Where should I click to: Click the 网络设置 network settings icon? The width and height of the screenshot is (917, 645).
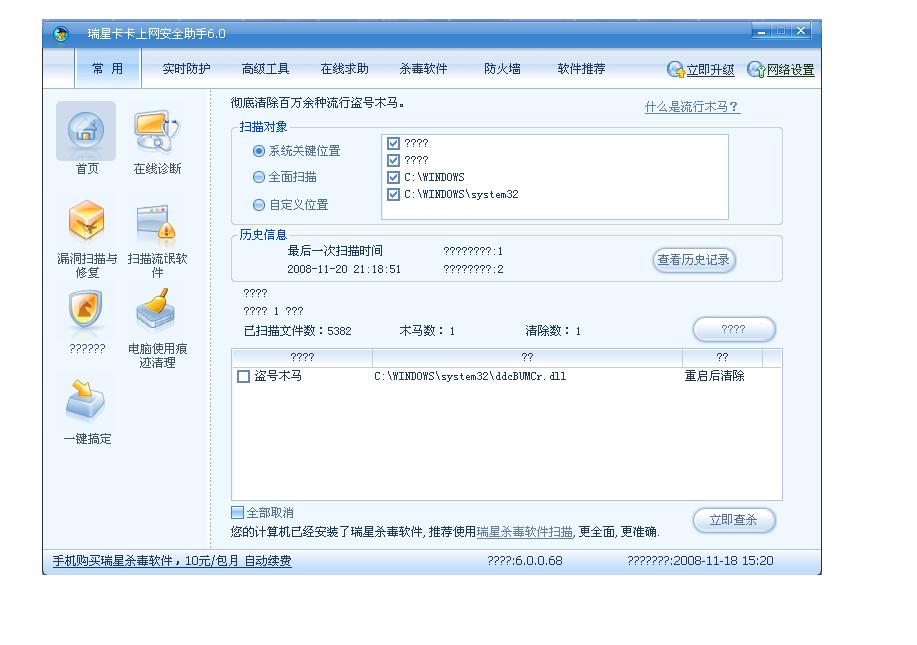[756, 70]
